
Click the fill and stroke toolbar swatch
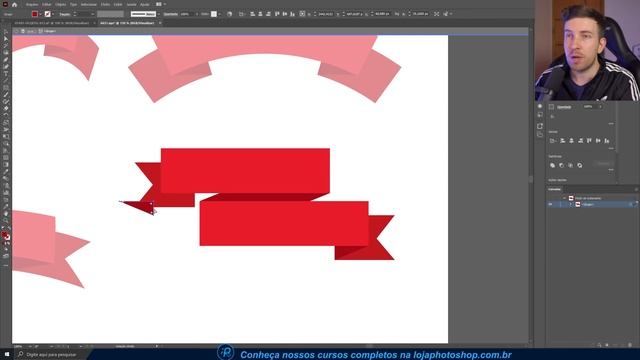[x=5, y=236]
